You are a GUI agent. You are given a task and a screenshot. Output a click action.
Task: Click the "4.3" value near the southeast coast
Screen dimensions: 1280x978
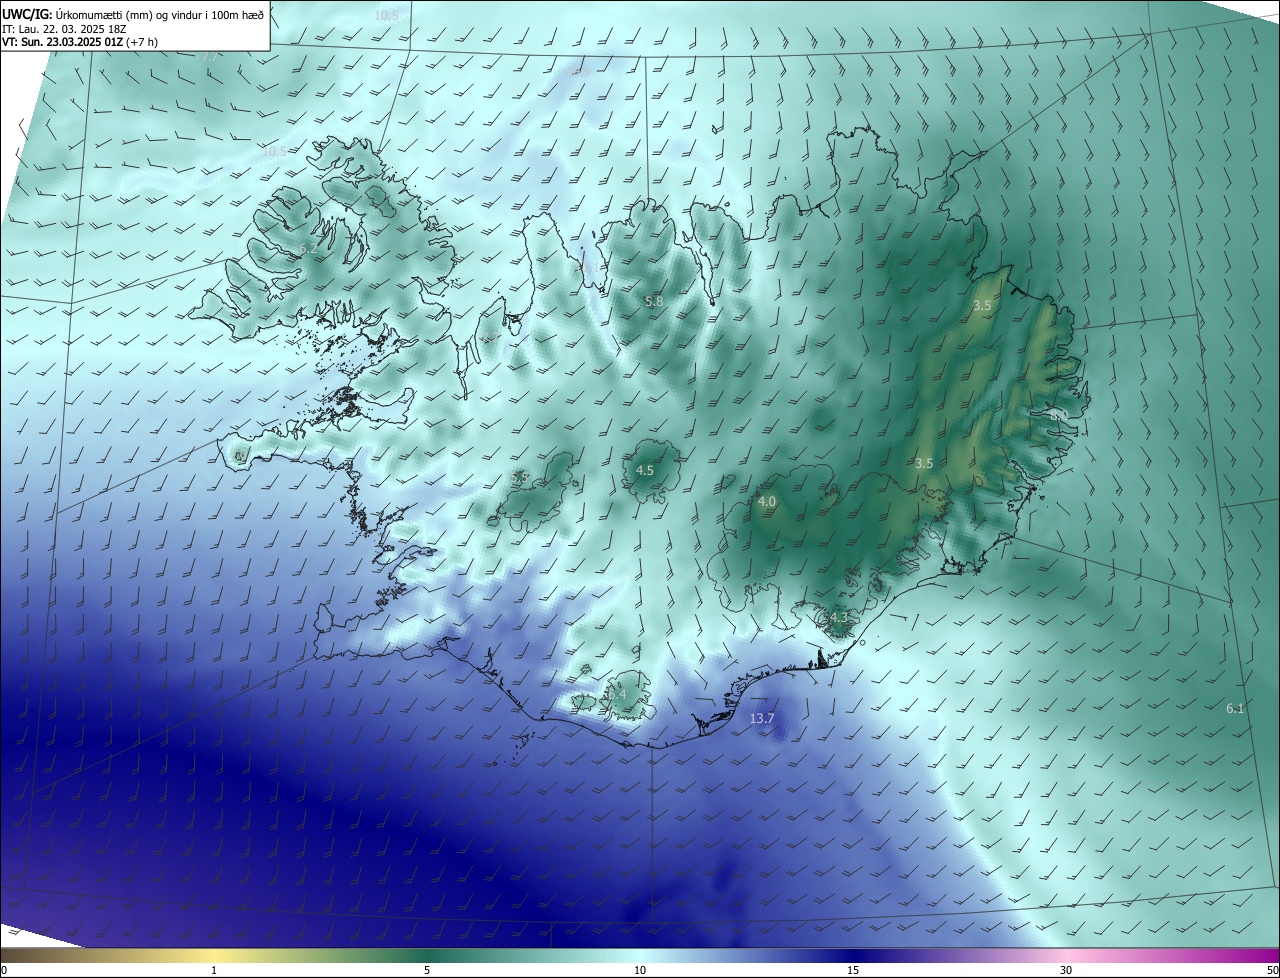(838, 618)
